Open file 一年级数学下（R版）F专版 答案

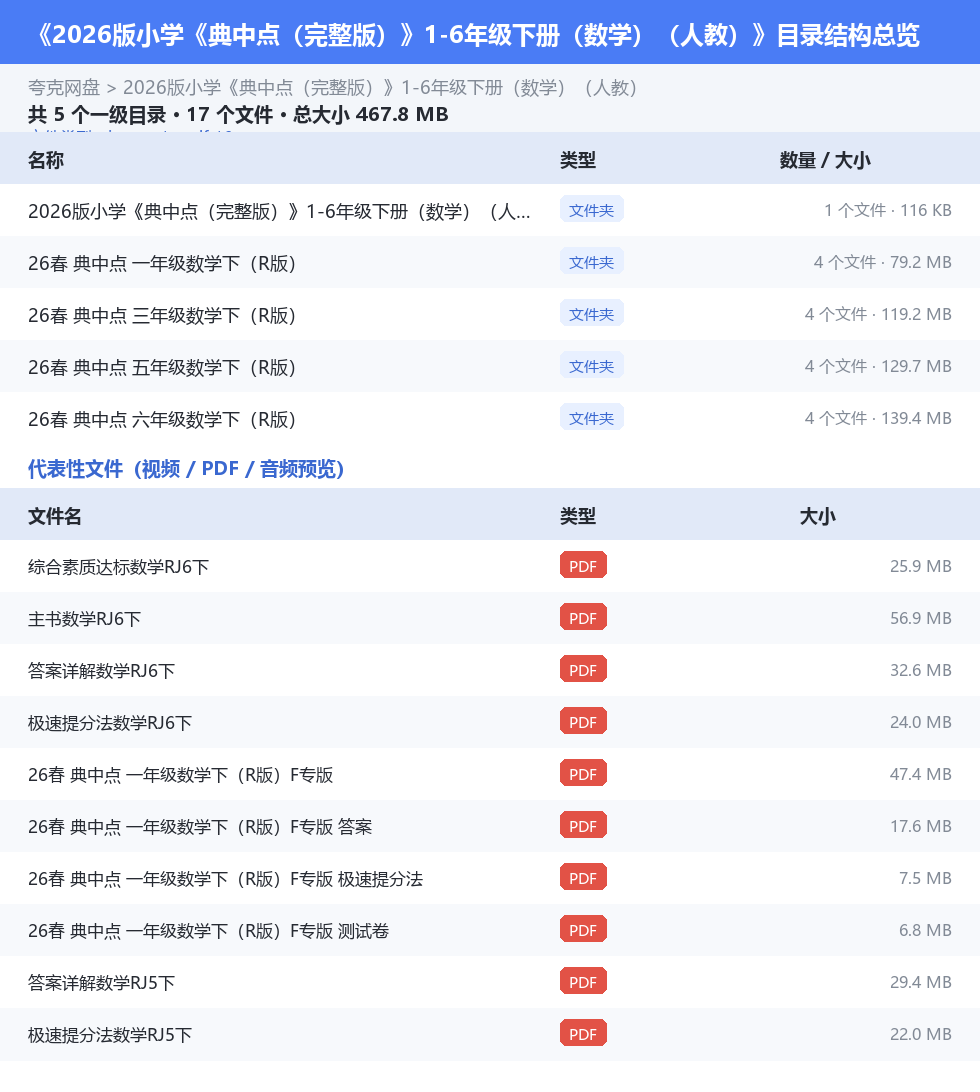[x=200, y=827]
